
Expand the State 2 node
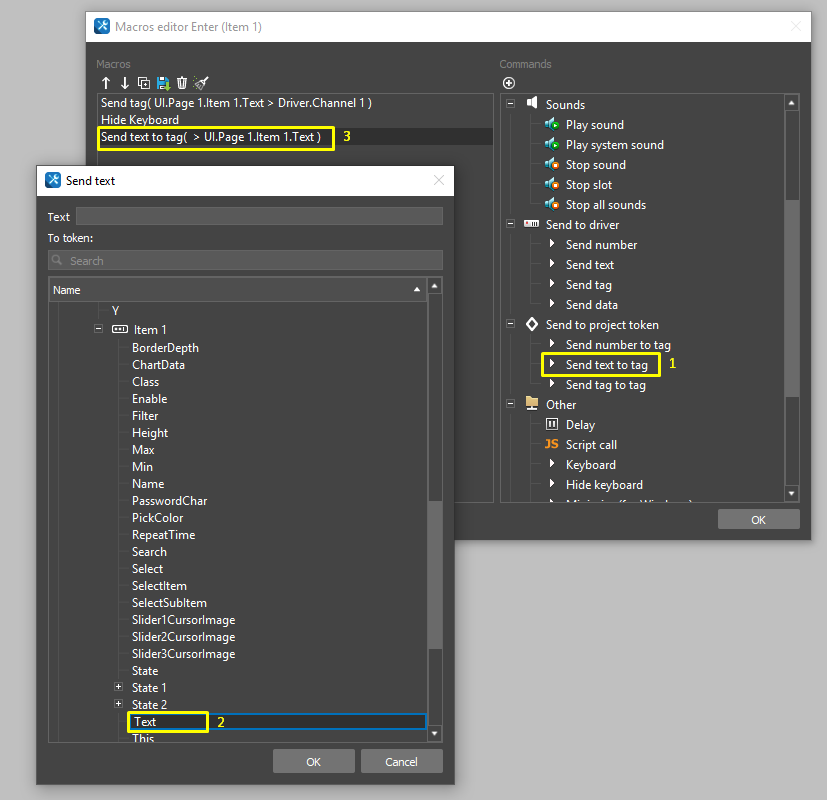tap(119, 704)
